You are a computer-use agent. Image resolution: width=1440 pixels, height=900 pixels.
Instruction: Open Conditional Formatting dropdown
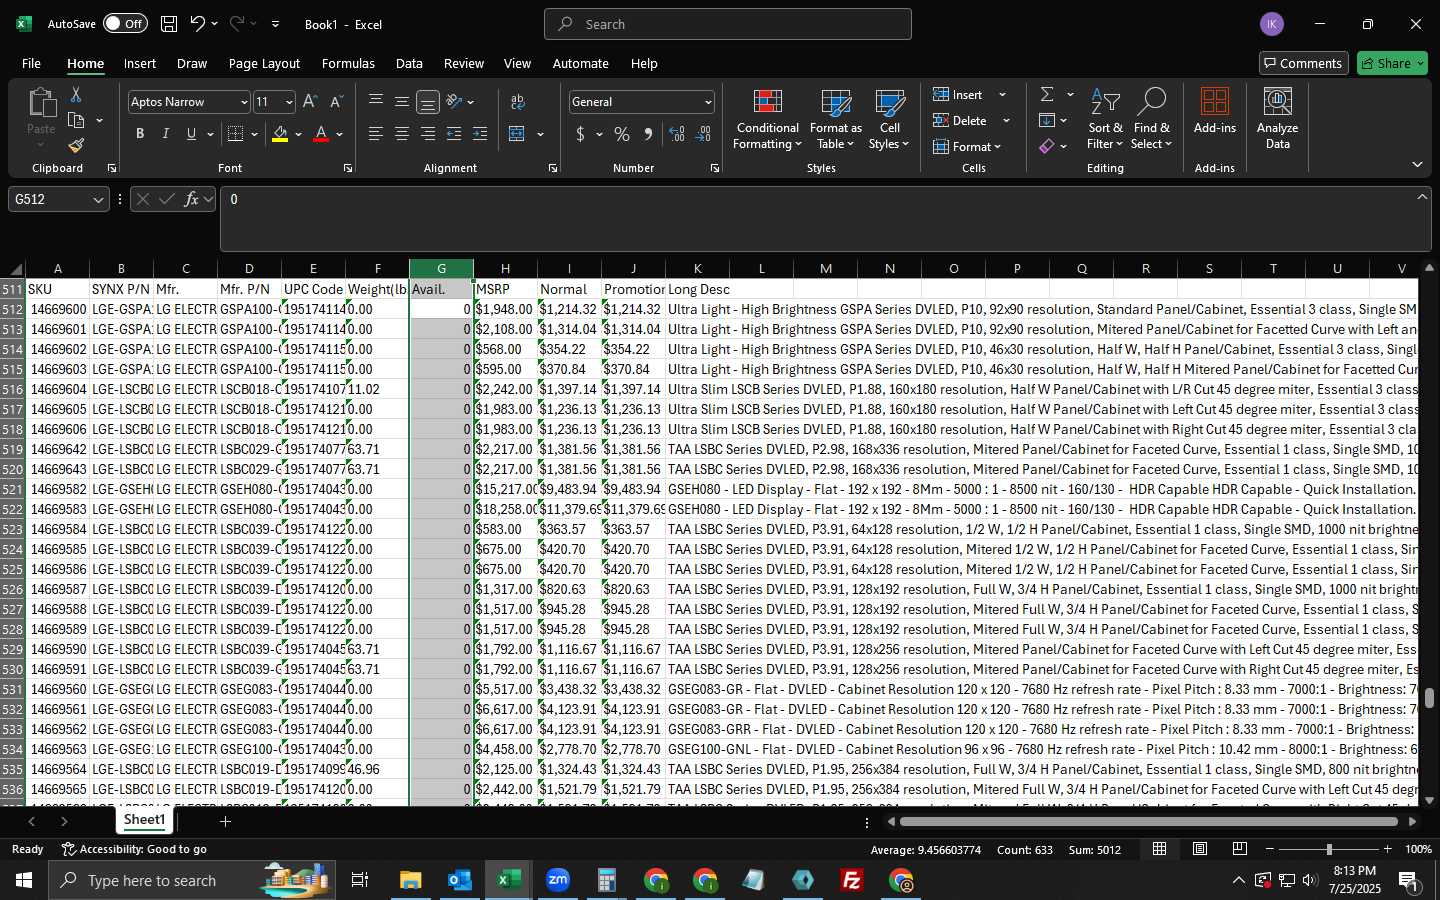767,119
